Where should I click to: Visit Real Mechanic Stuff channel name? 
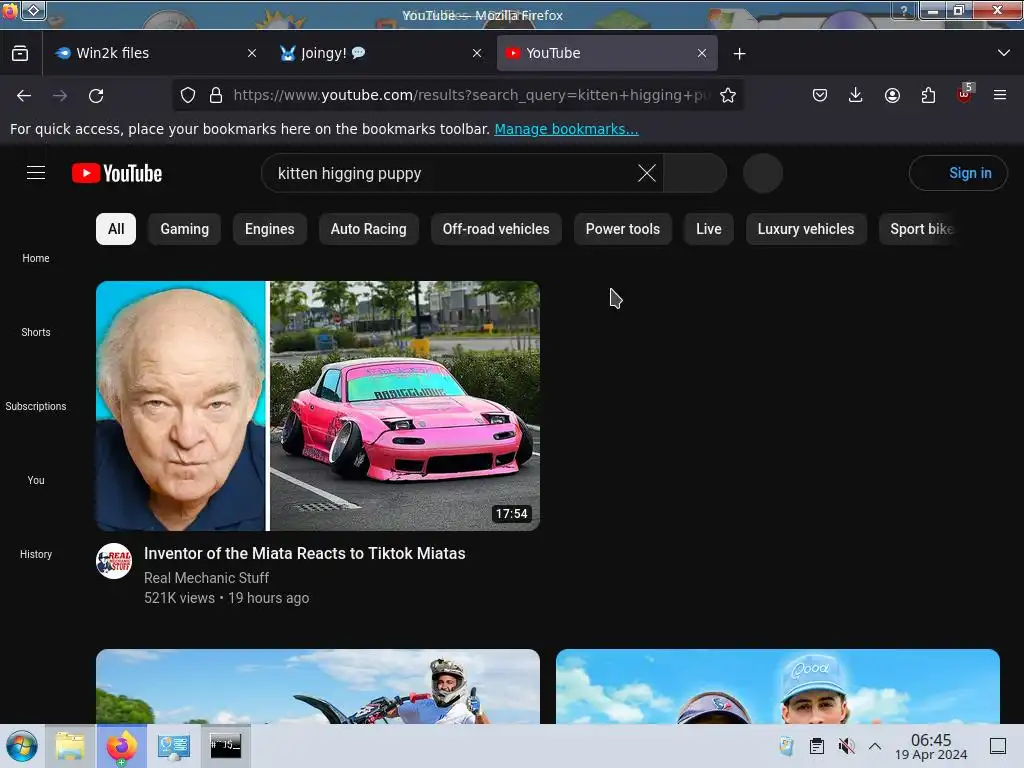tap(206, 578)
